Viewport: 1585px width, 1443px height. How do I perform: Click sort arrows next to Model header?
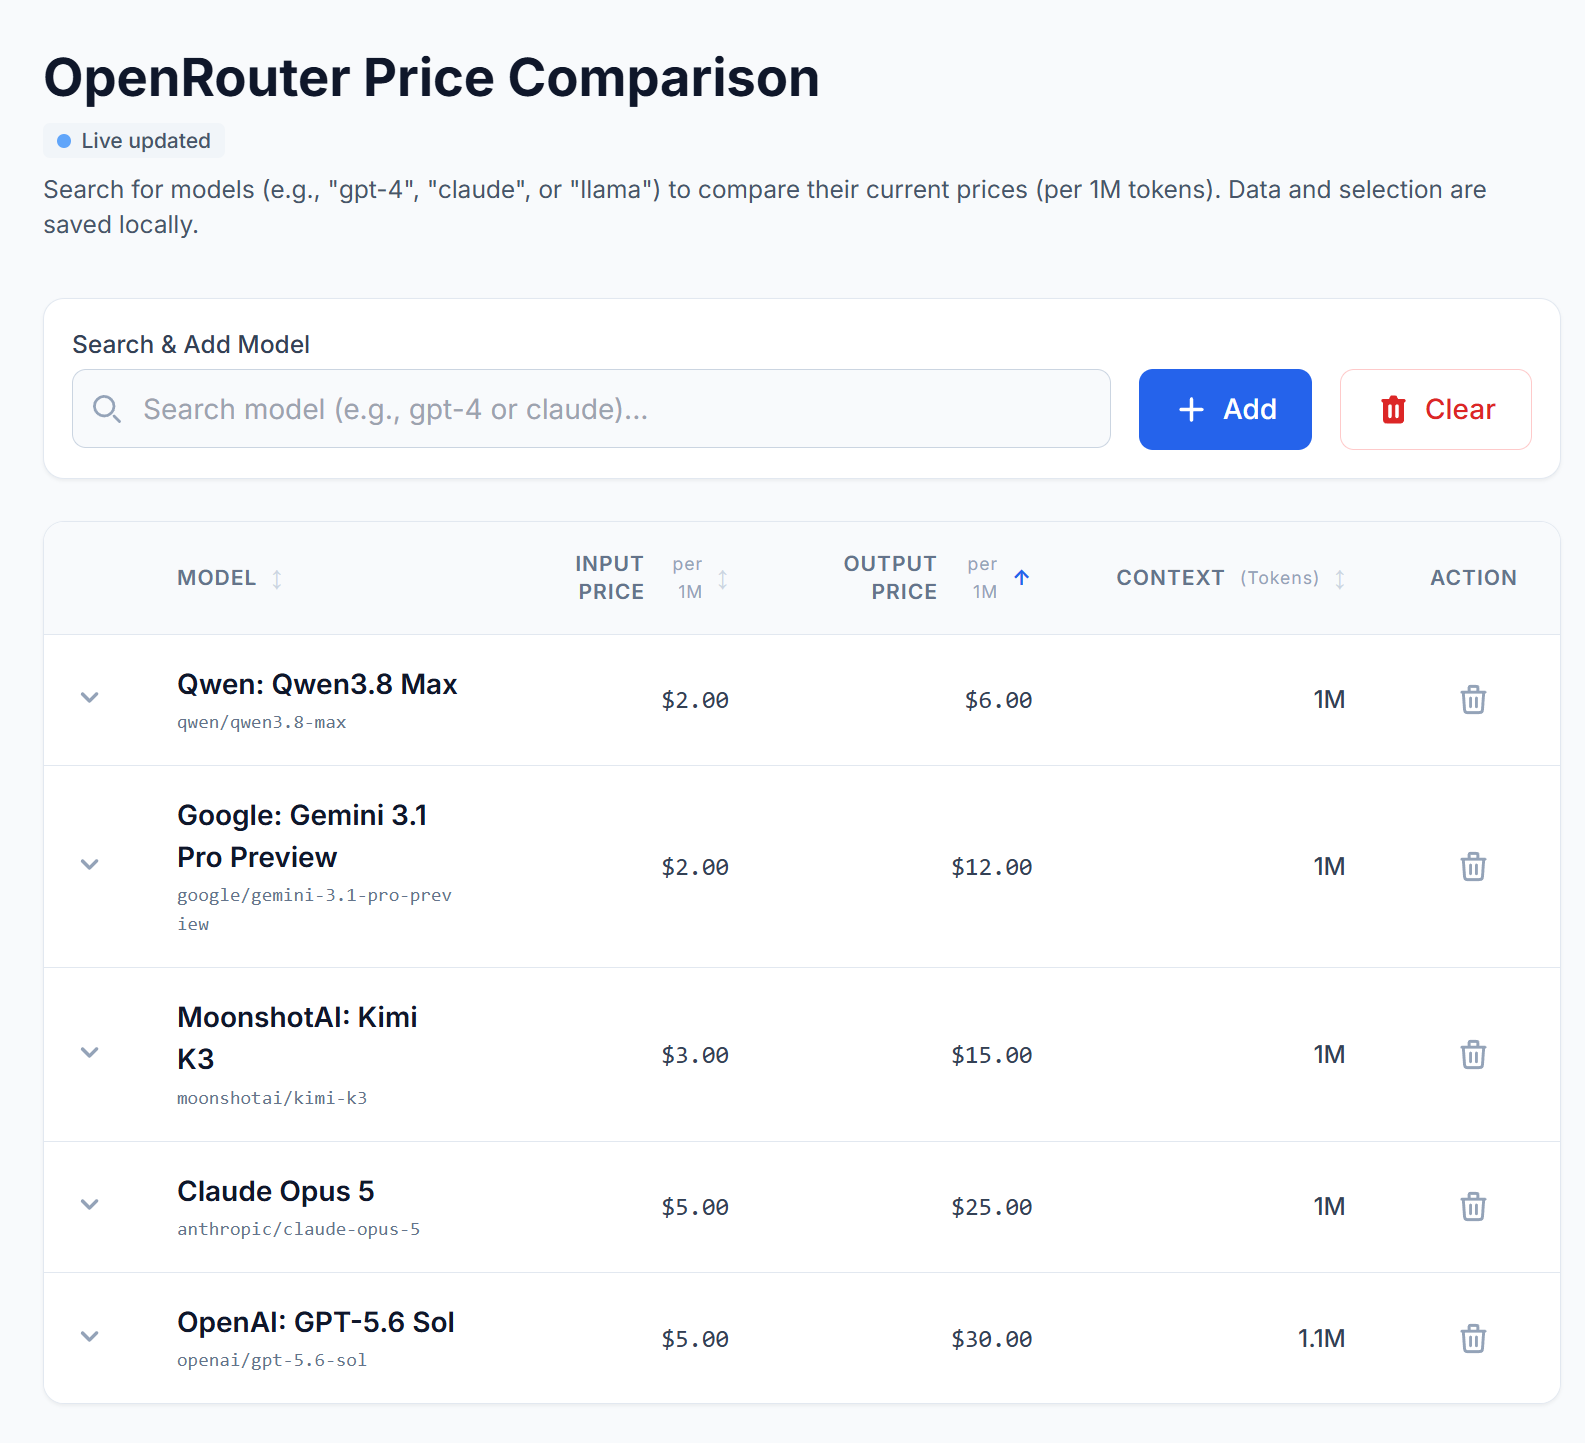click(x=277, y=578)
